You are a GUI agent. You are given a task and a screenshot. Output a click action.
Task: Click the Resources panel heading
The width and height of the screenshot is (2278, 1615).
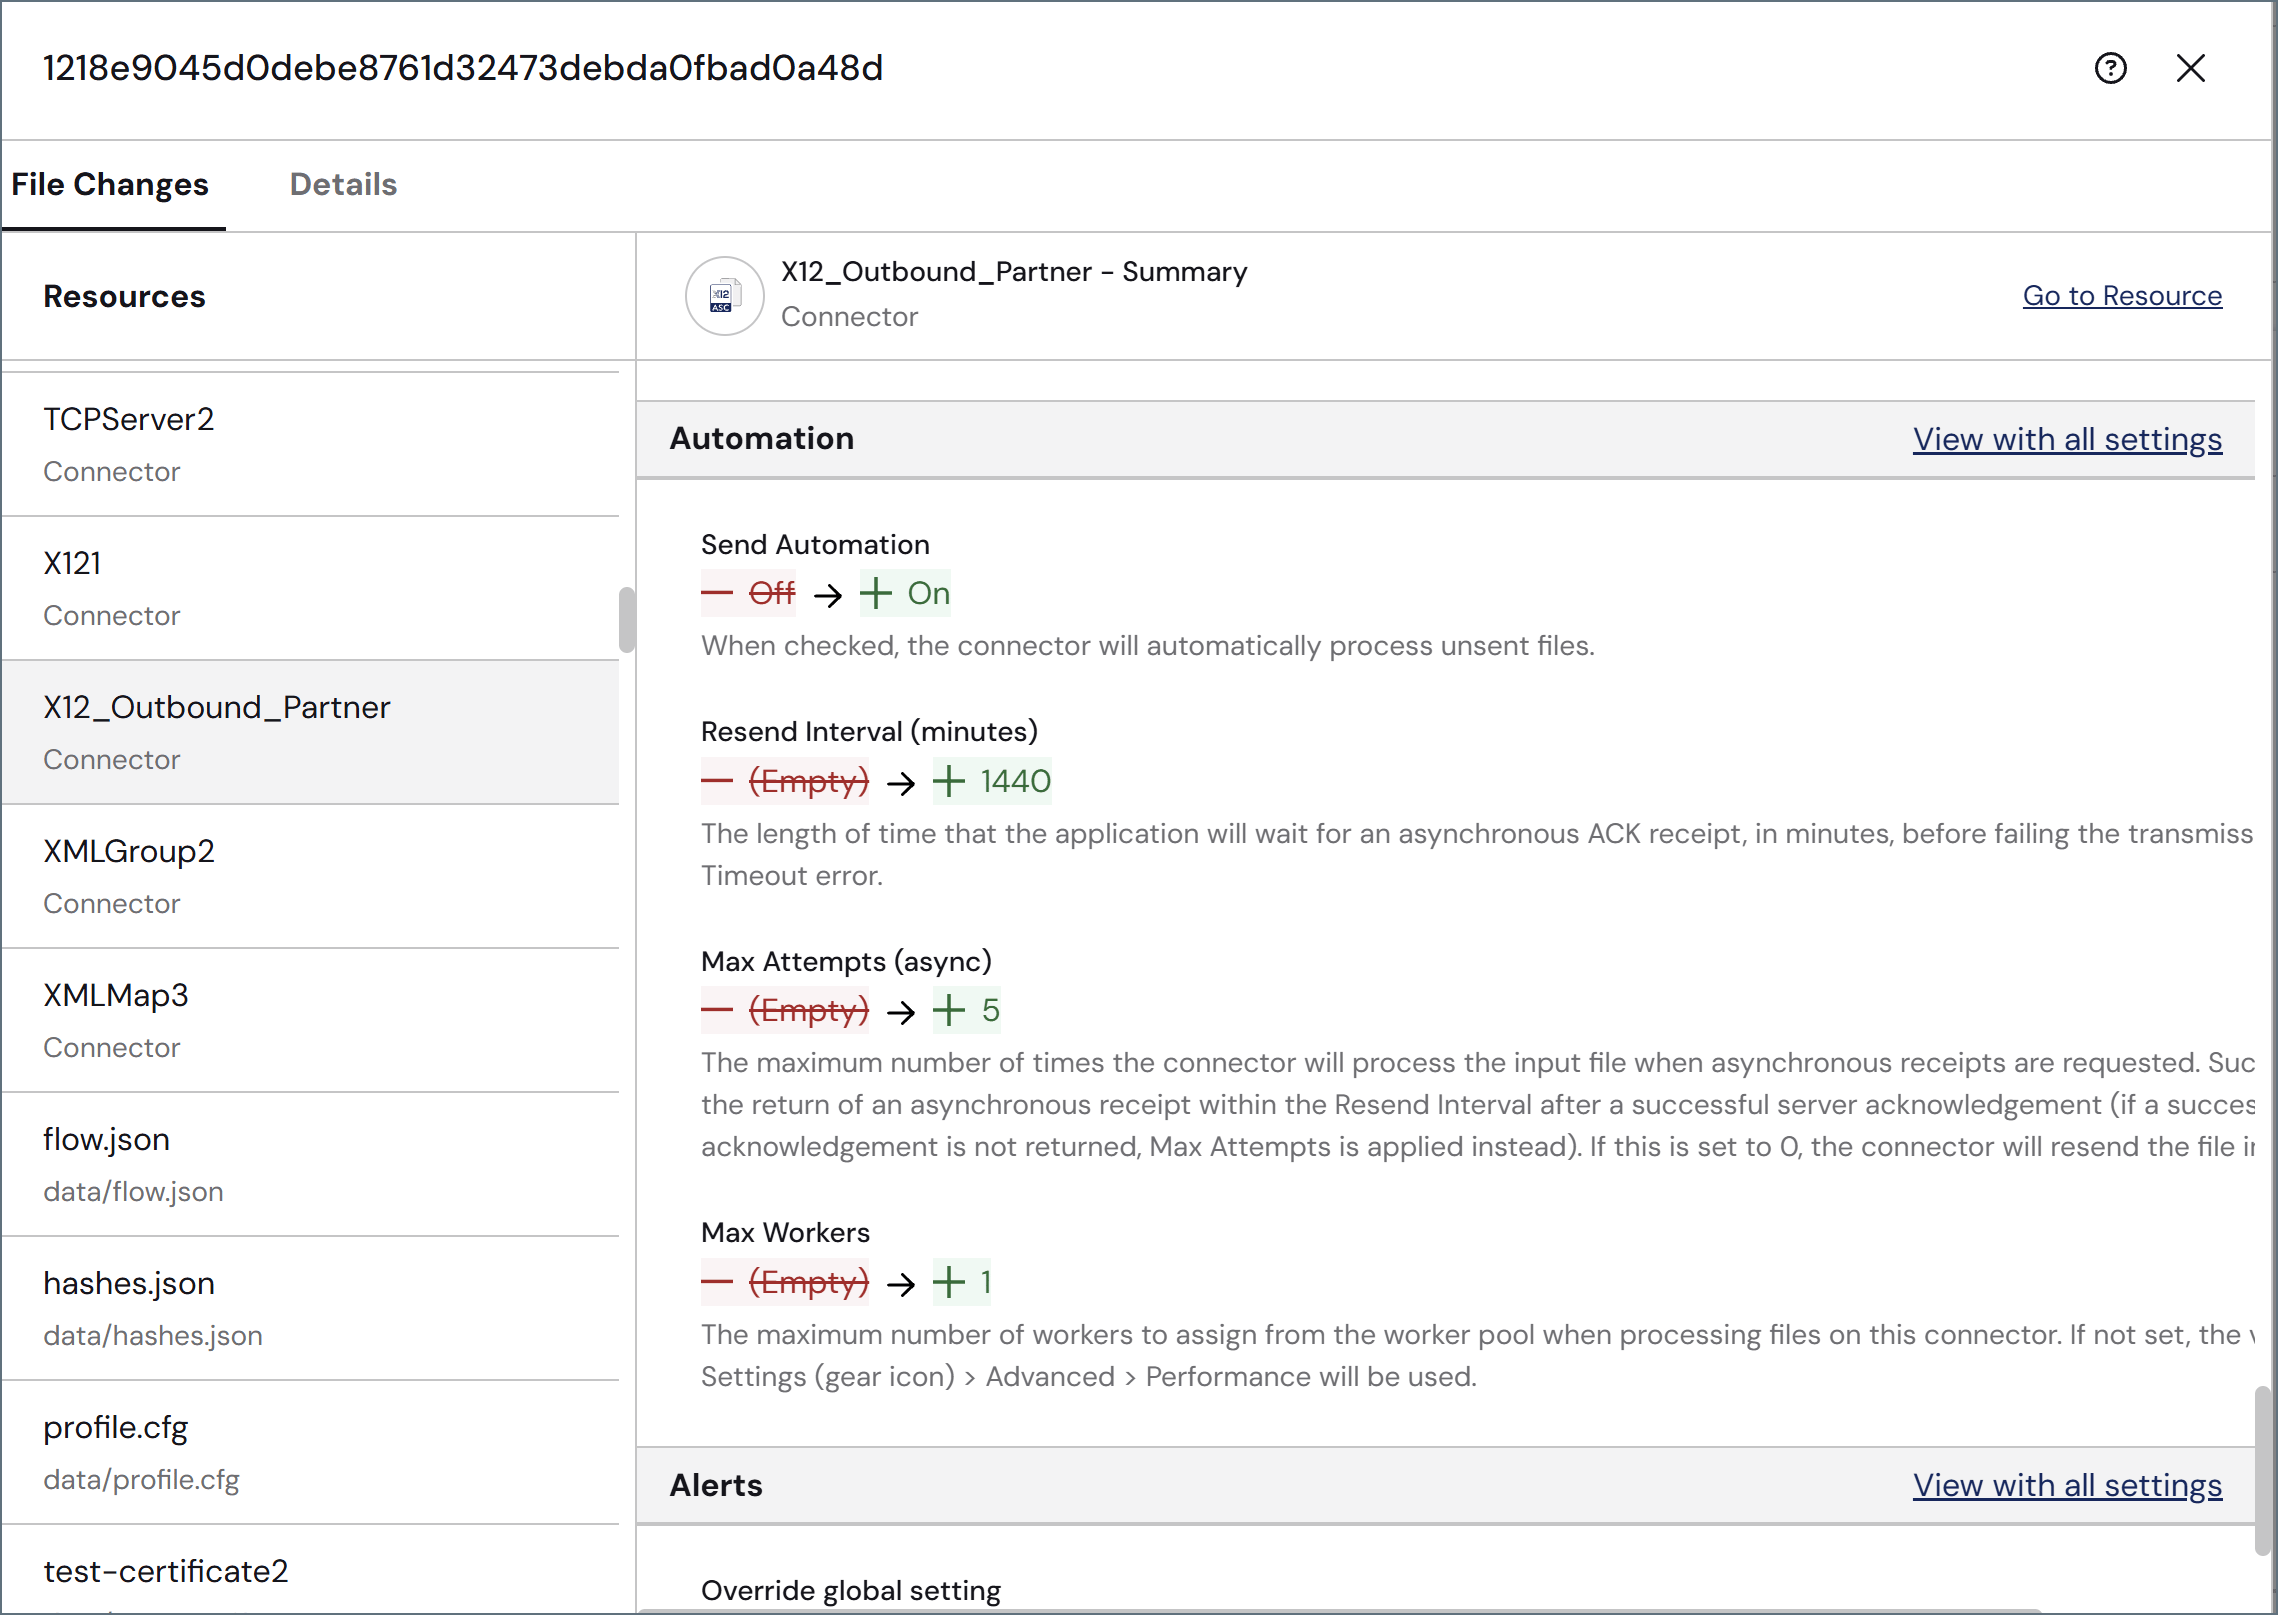click(124, 296)
